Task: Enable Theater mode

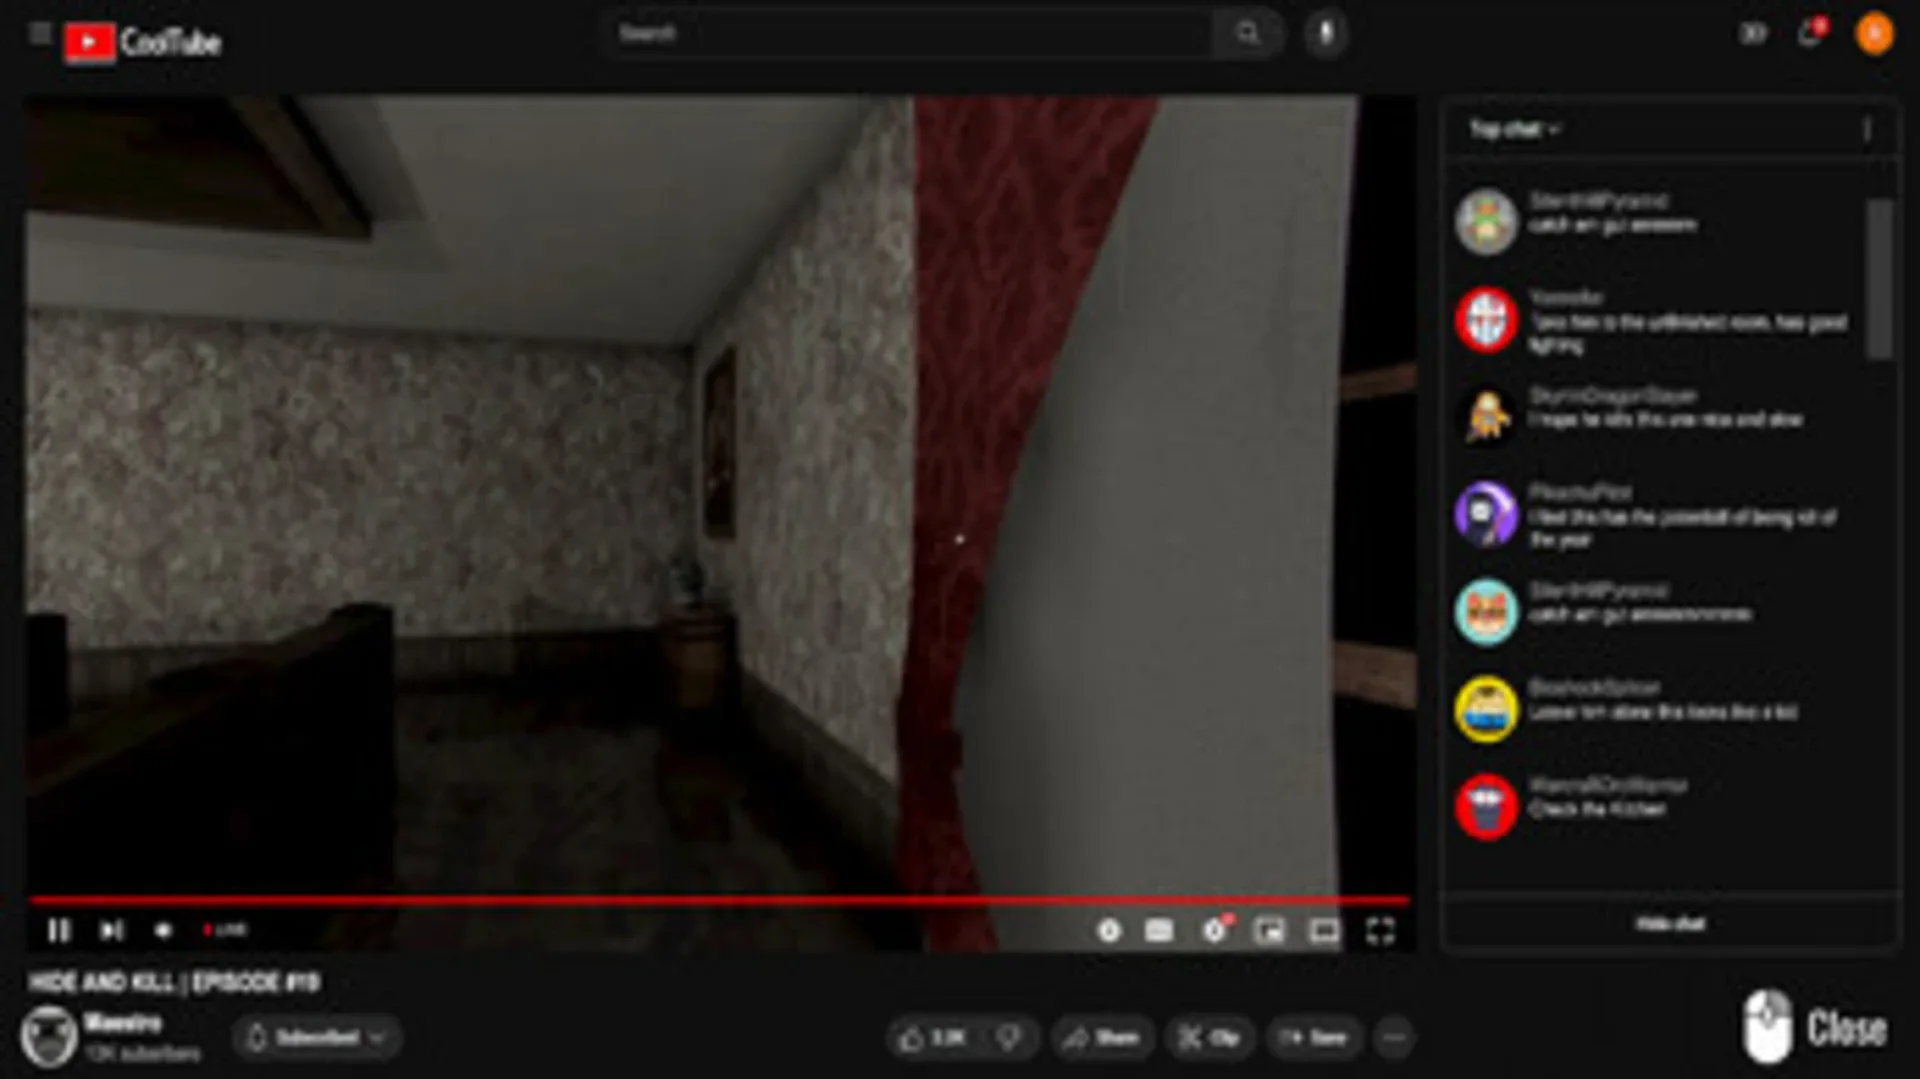Action: 1323,930
